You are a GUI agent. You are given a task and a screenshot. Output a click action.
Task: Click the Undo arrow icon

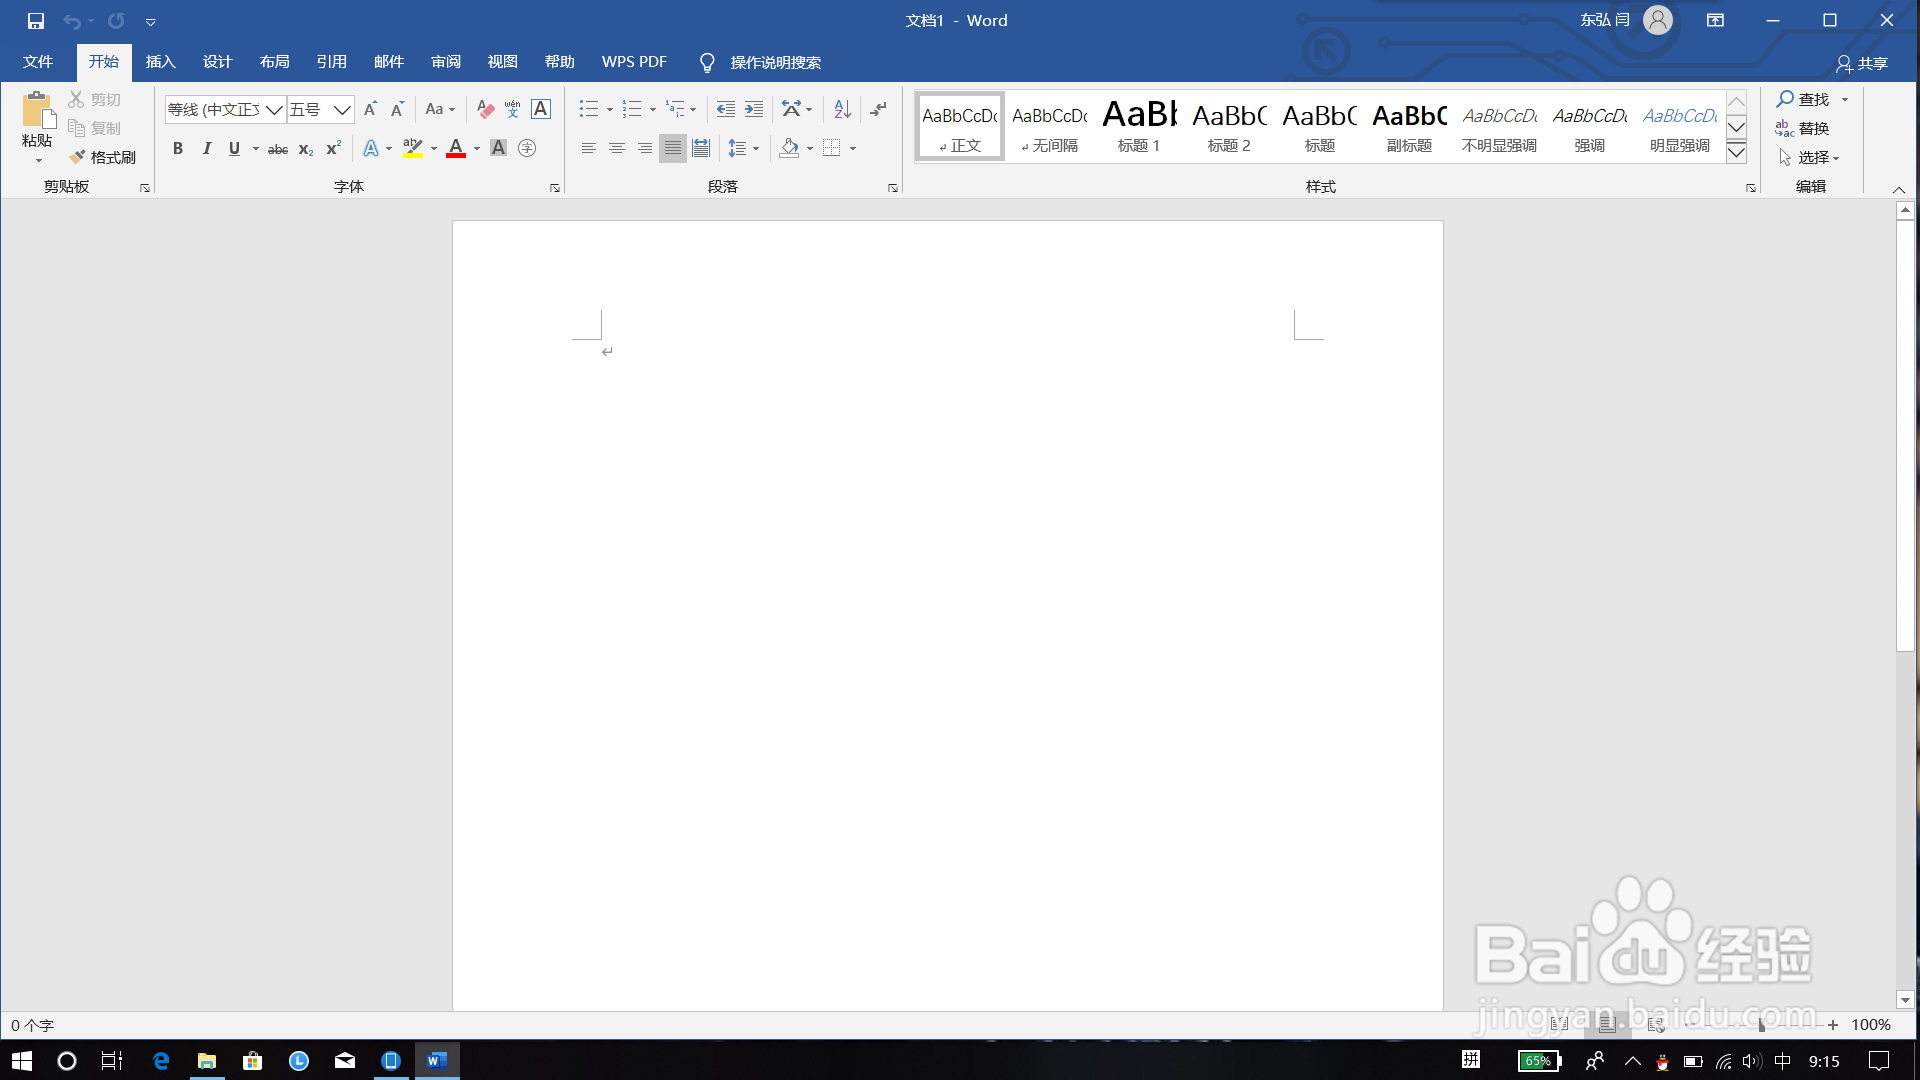[x=72, y=21]
